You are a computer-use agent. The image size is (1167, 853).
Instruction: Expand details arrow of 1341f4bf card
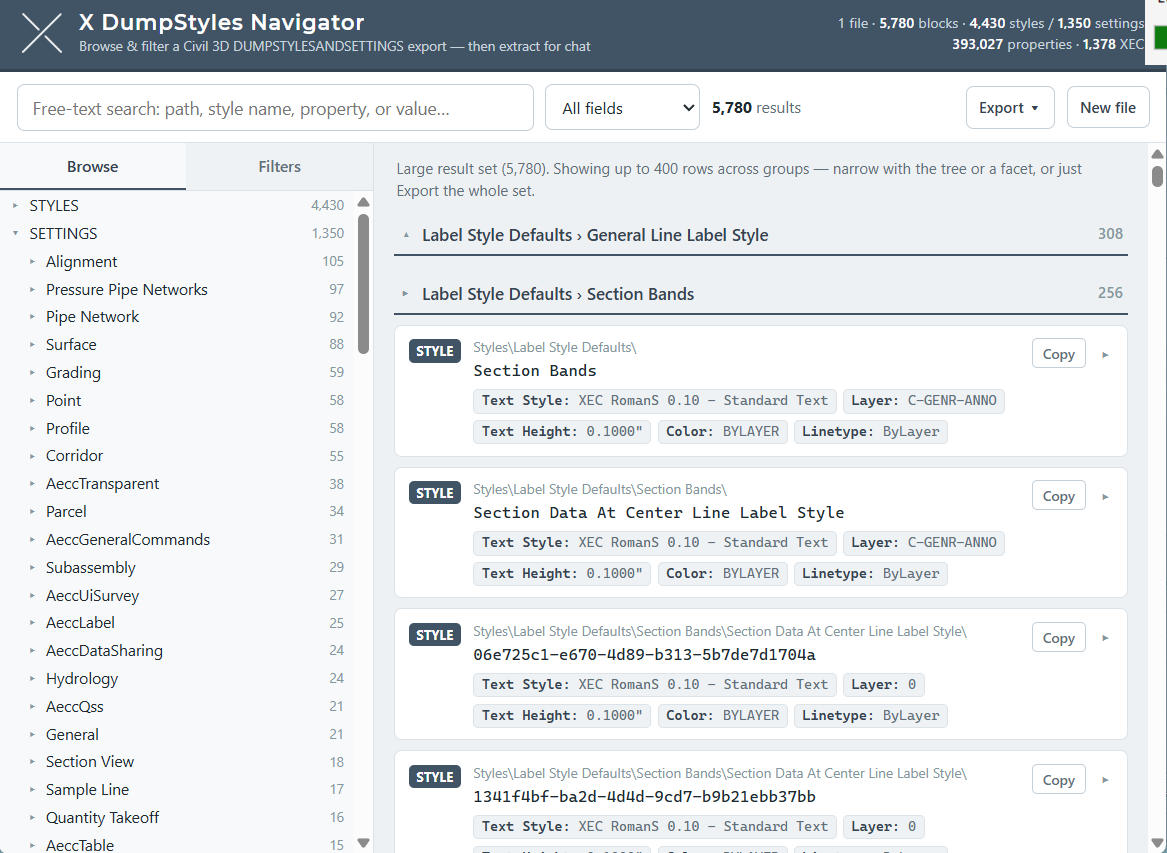tap(1105, 780)
